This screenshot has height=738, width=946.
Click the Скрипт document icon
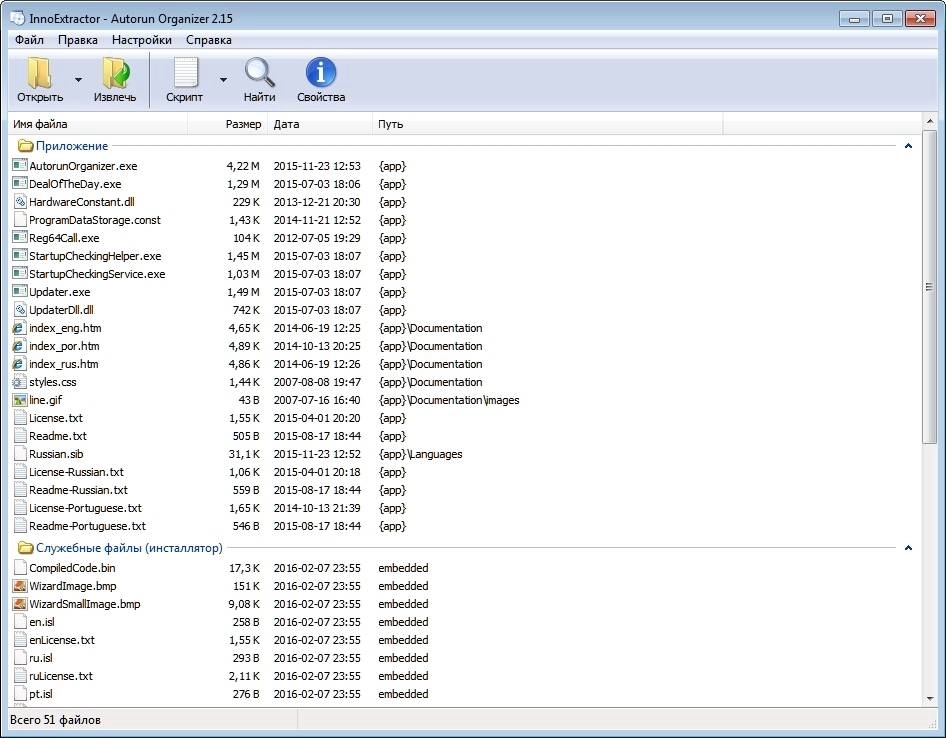(x=185, y=73)
